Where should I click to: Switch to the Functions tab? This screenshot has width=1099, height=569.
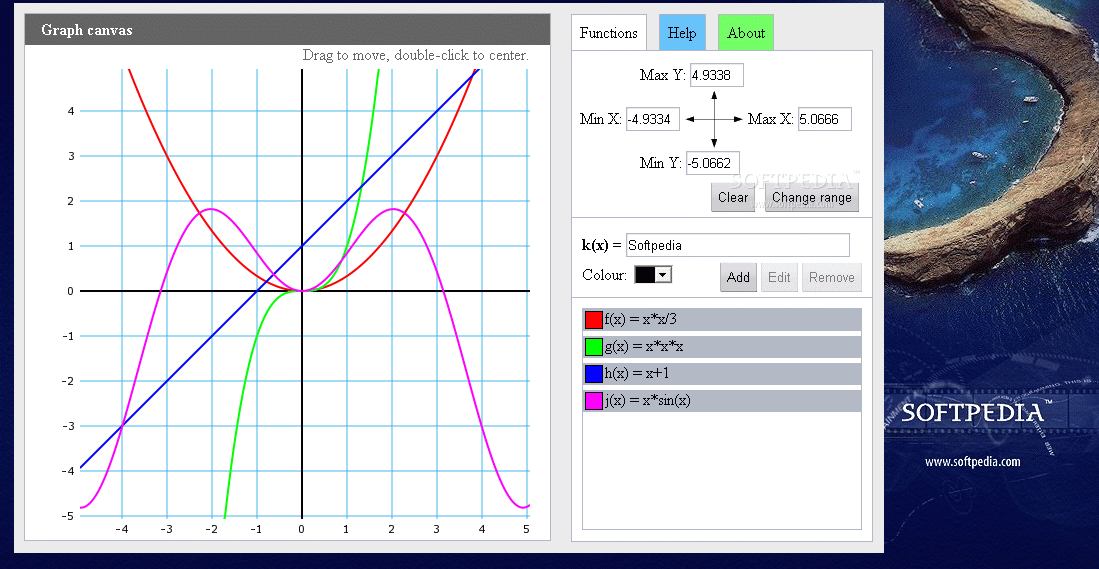pos(608,33)
